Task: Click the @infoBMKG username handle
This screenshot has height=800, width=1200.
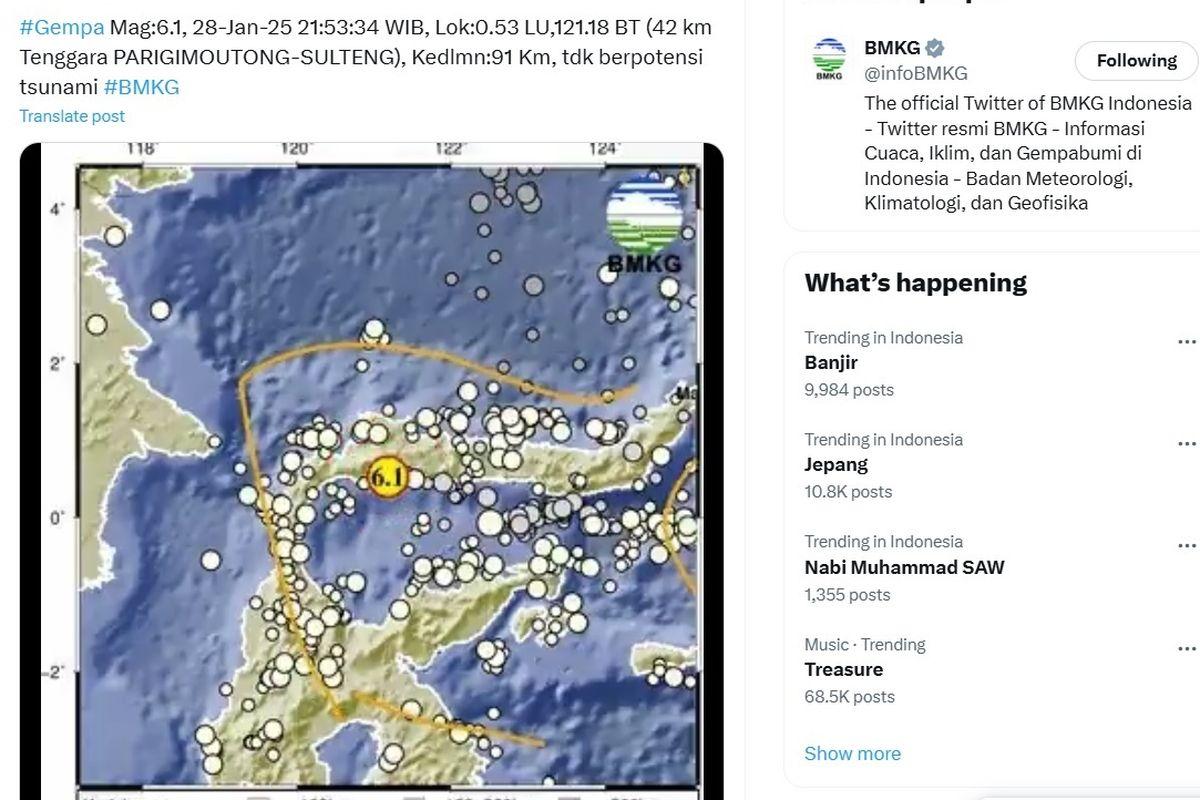Action: (x=912, y=72)
